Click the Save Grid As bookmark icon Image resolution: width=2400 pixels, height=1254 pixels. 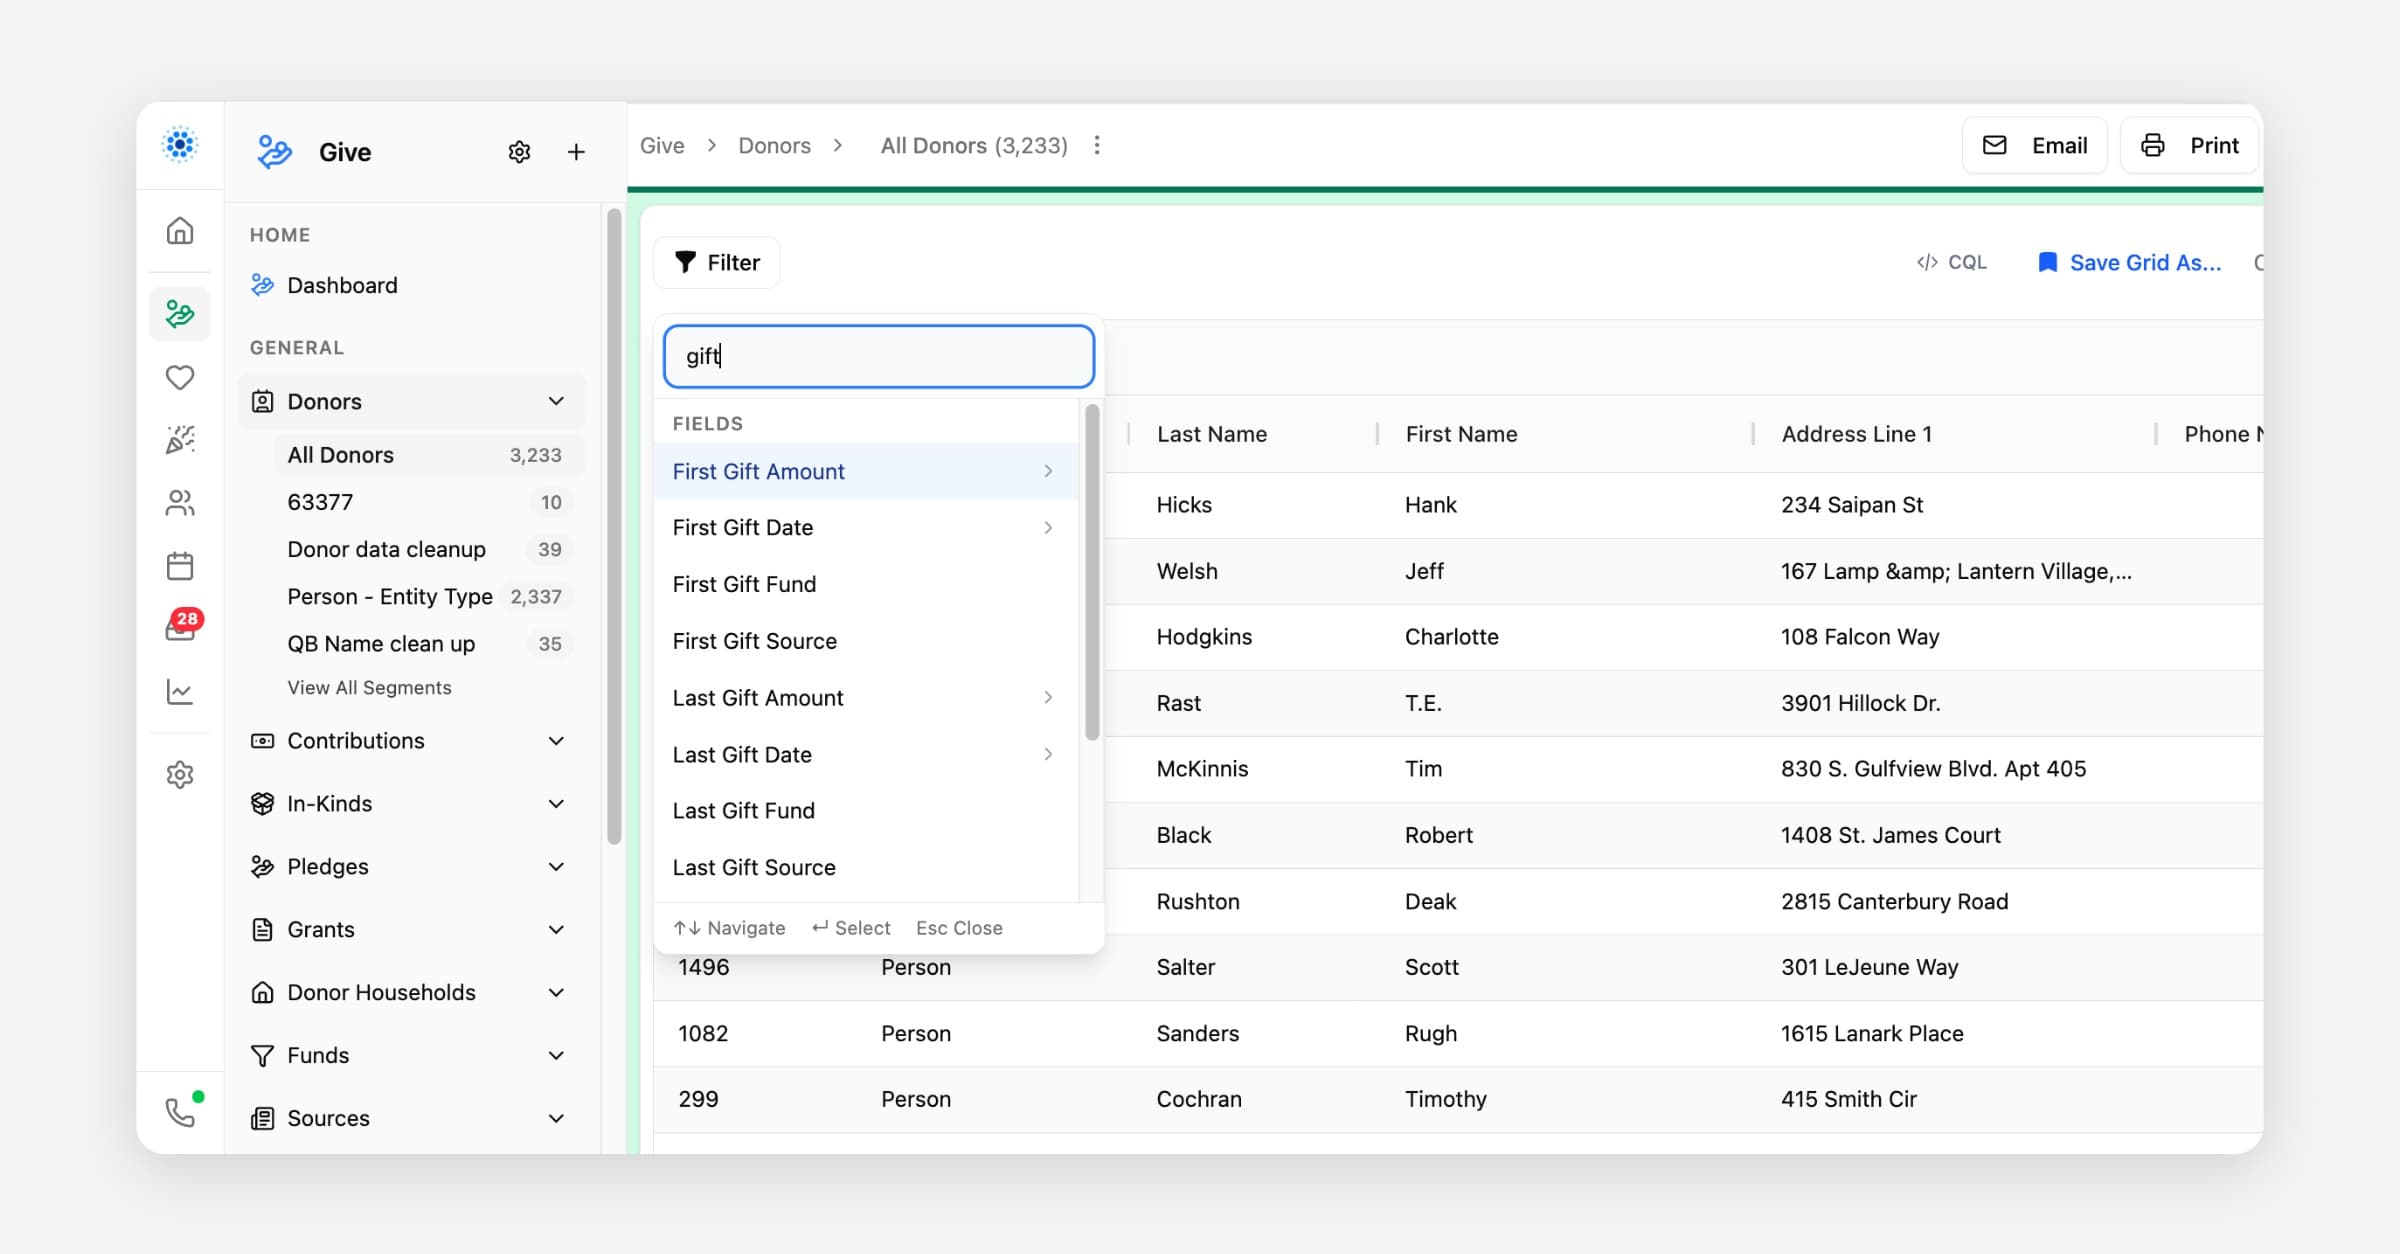[x=2047, y=262]
